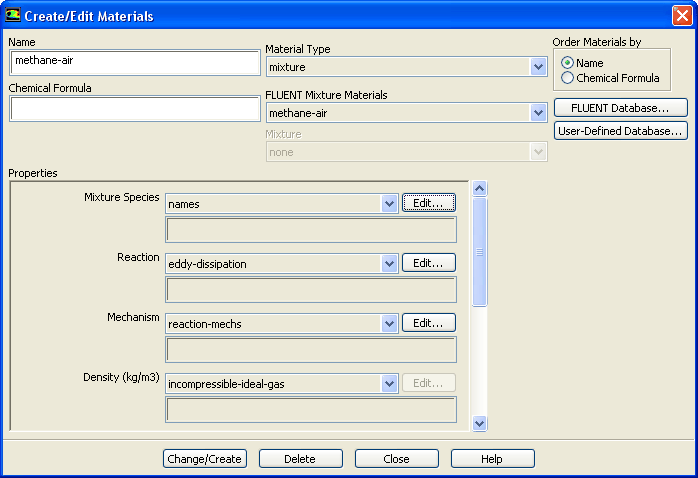Open the User-Defined Database
698x478 pixels.
(621, 131)
